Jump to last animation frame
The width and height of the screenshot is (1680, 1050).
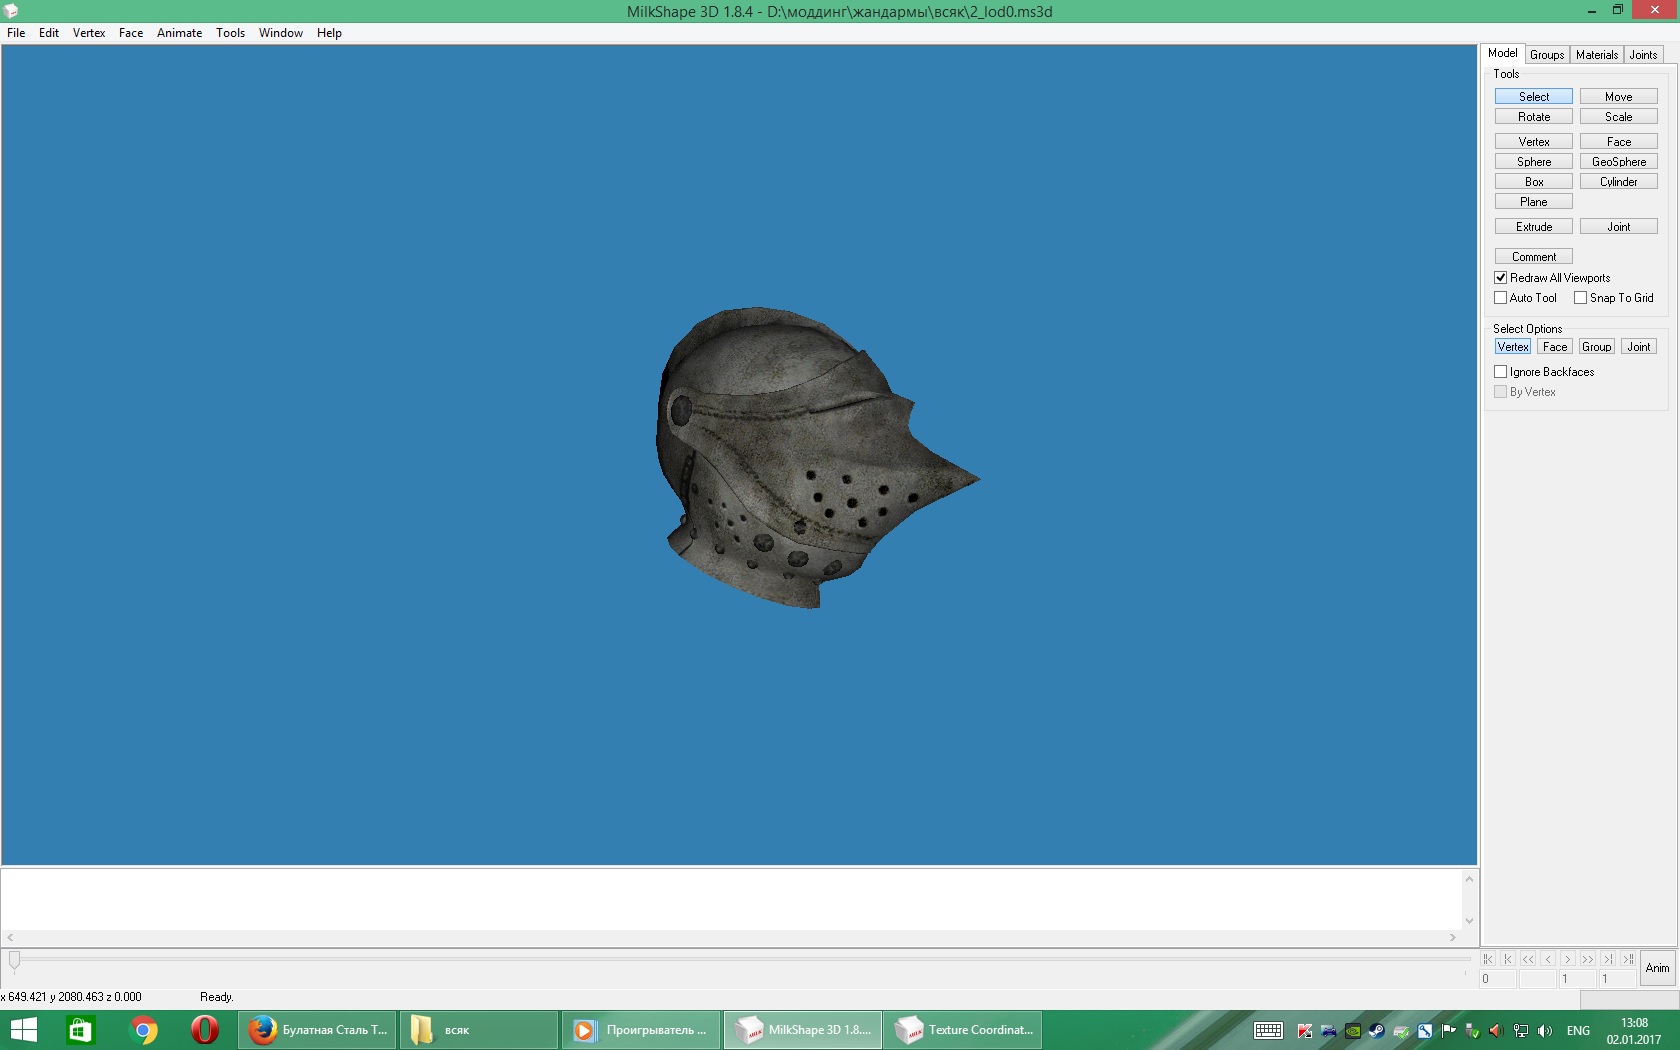(x=1628, y=959)
